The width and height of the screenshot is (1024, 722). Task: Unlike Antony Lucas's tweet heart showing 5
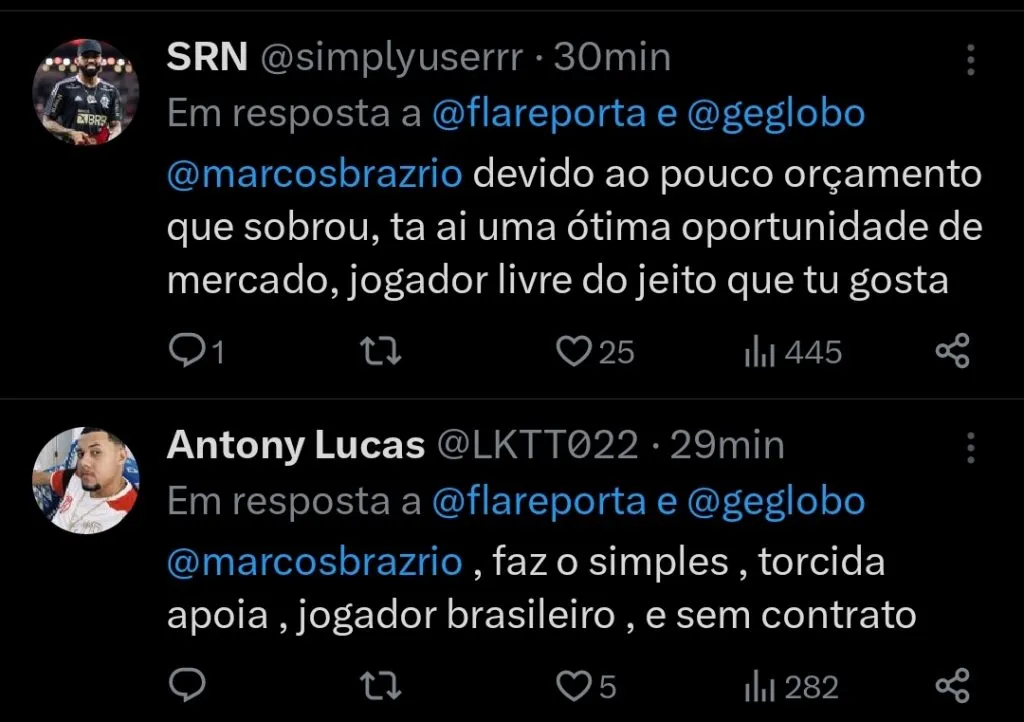point(575,687)
